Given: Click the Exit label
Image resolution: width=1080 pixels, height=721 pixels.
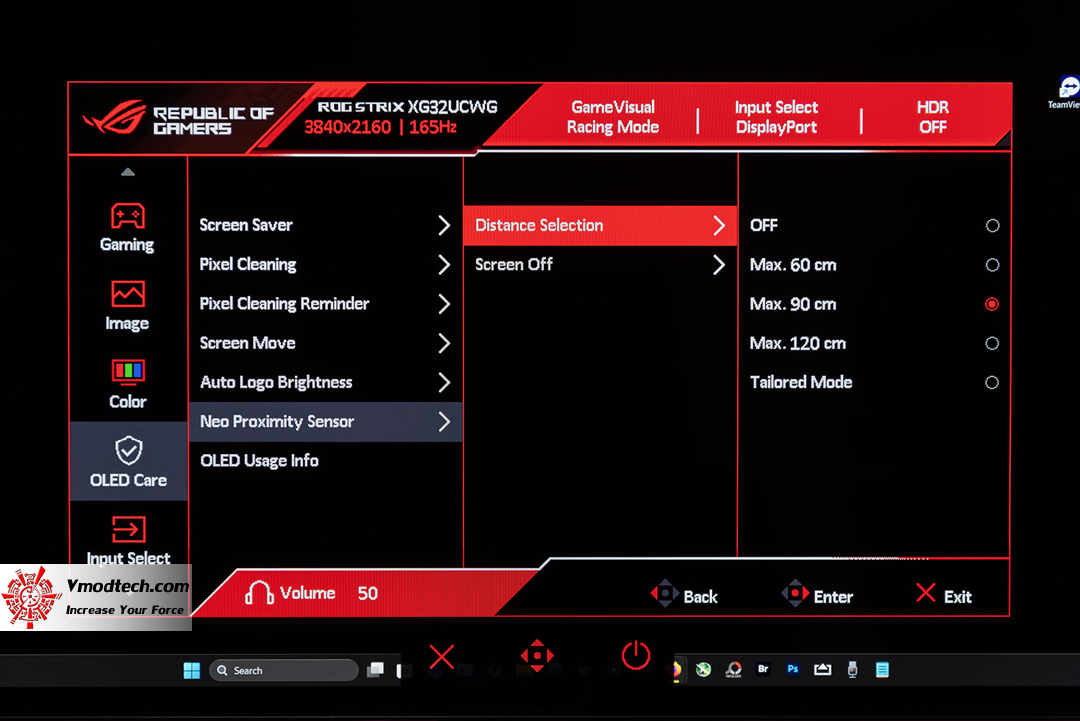Looking at the screenshot, I should [957, 596].
